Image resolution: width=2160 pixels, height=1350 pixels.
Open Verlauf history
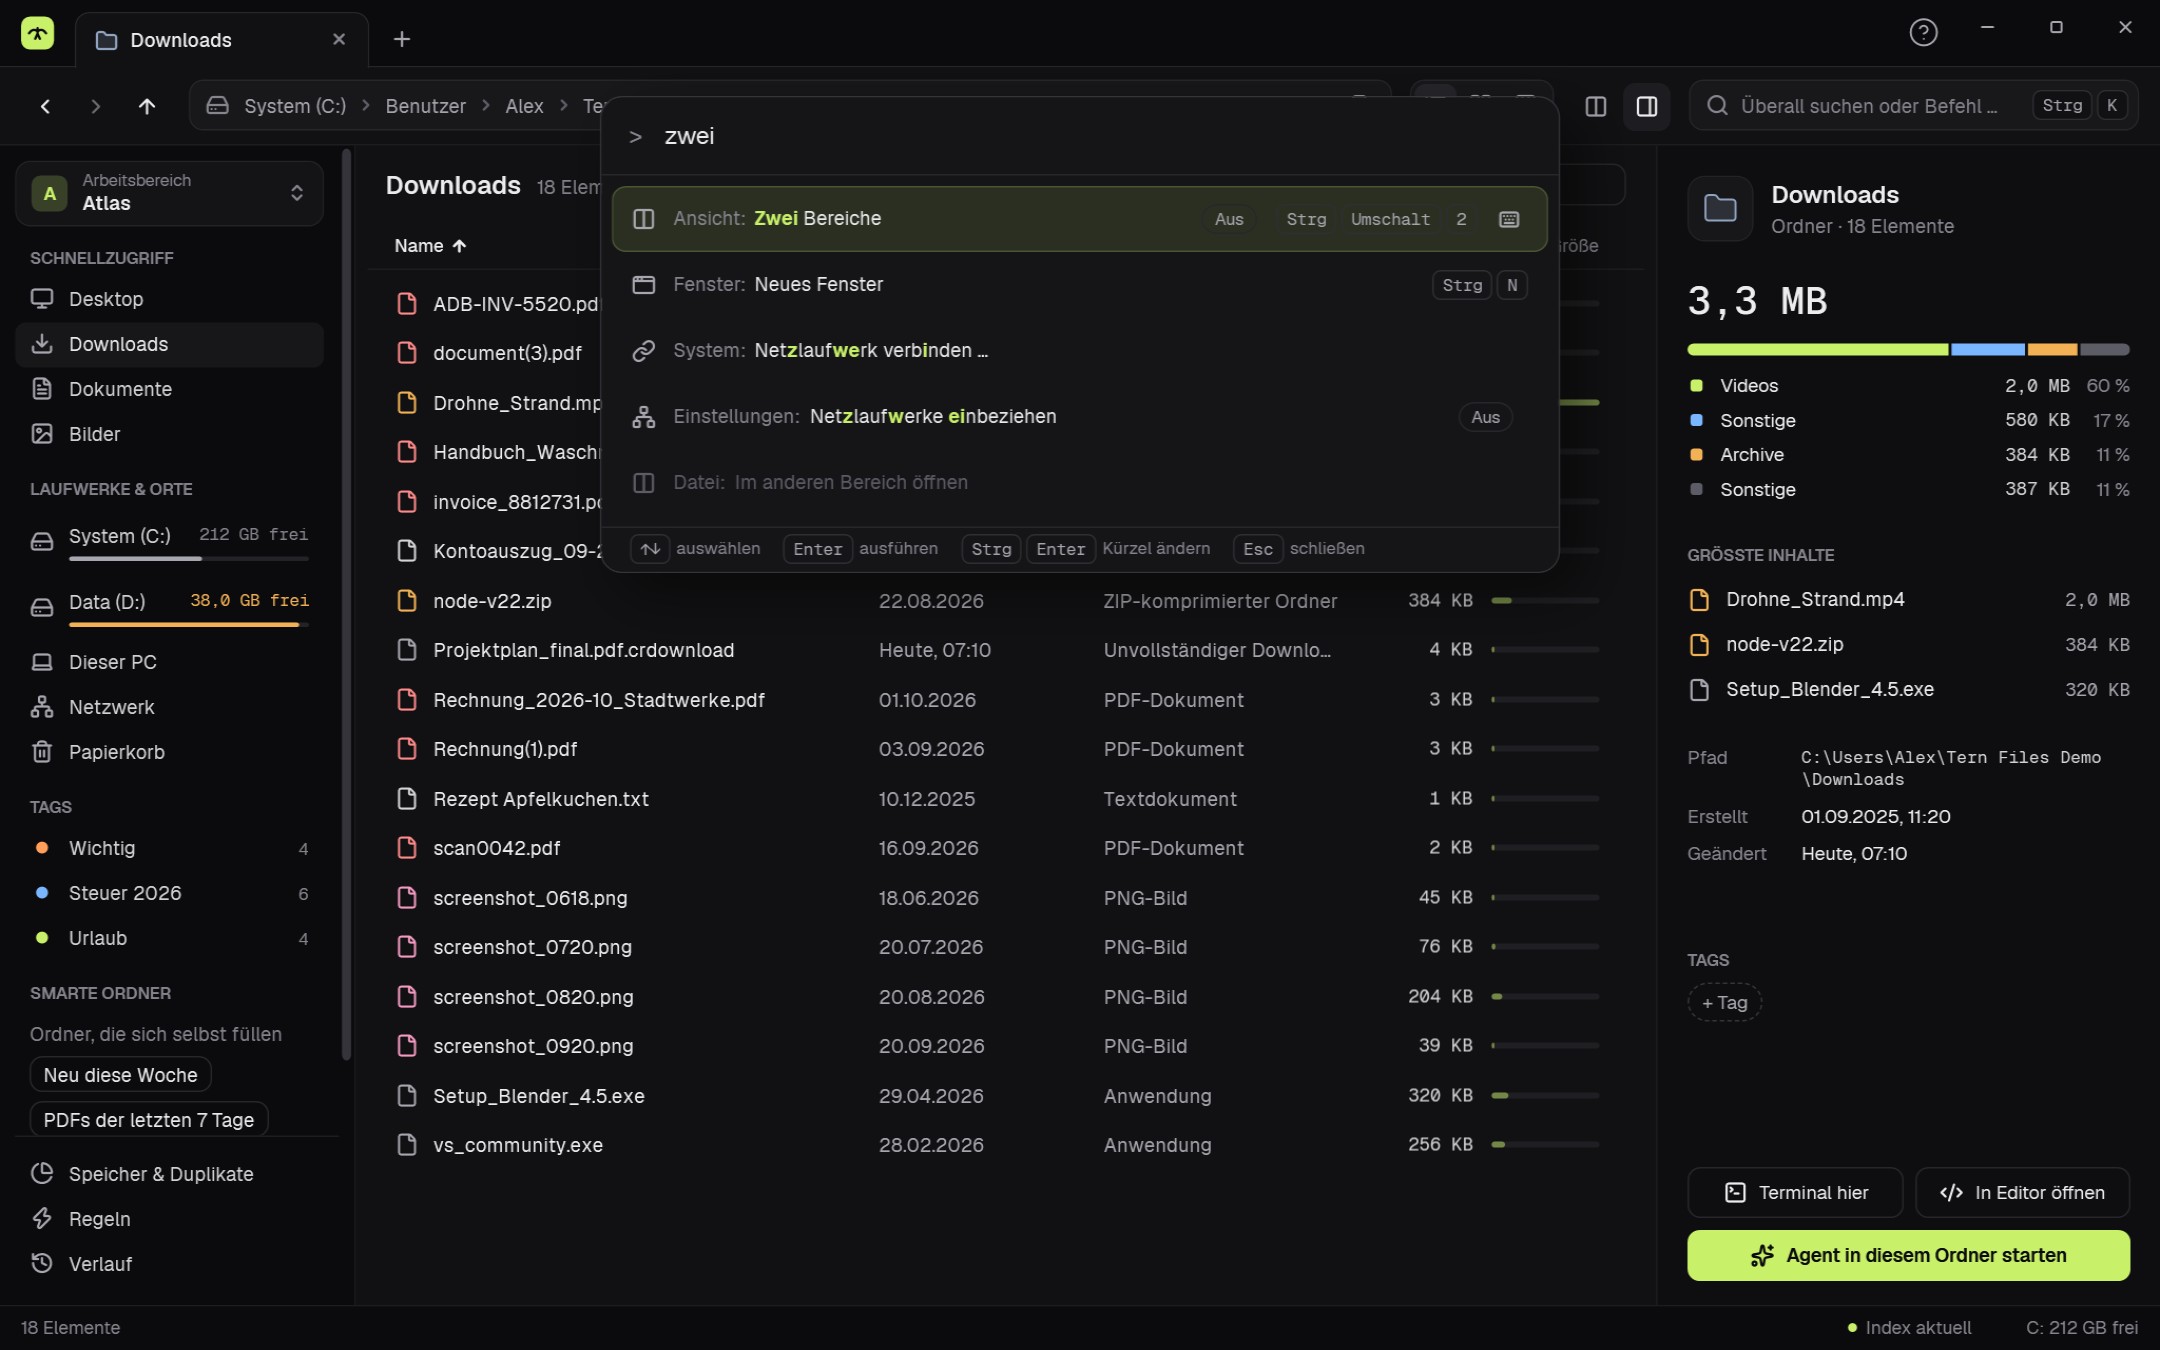coord(100,1264)
